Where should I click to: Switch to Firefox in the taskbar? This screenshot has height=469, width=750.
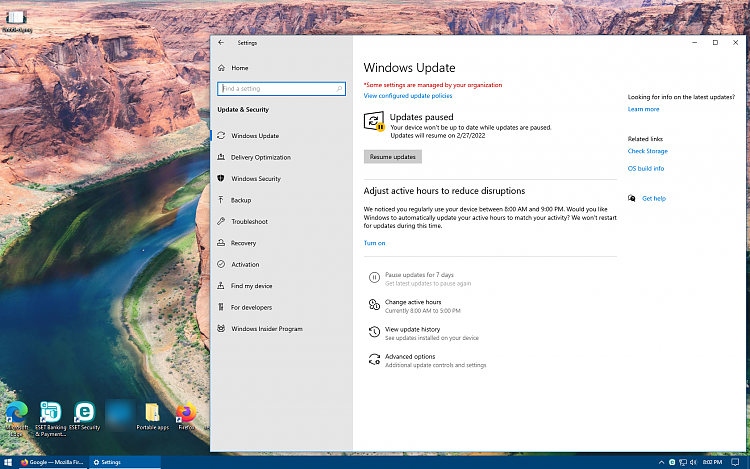pos(52,462)
